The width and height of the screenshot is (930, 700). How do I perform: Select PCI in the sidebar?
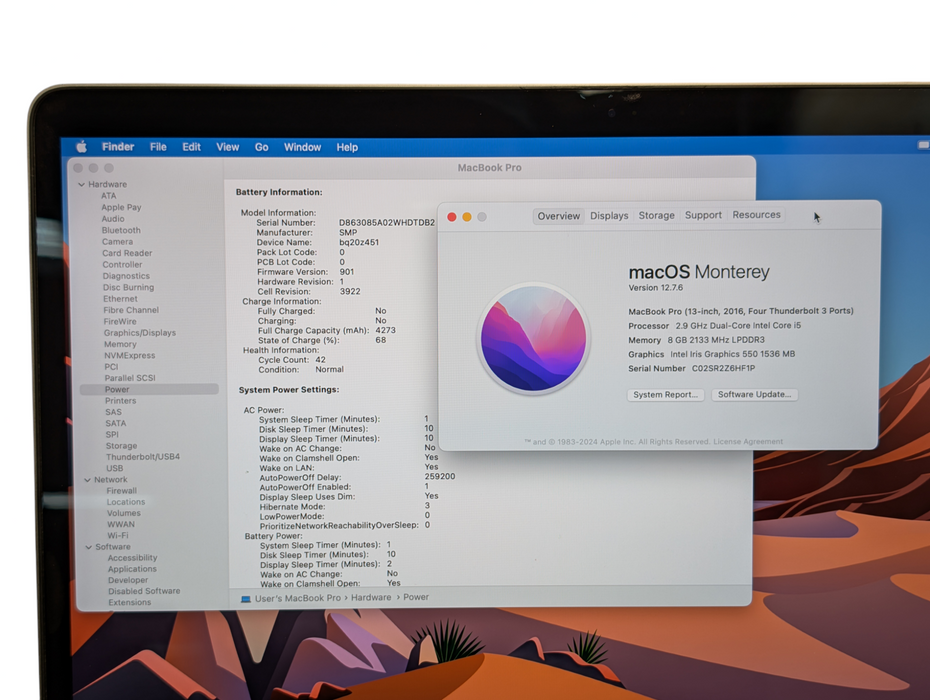[x=111, y=367]
